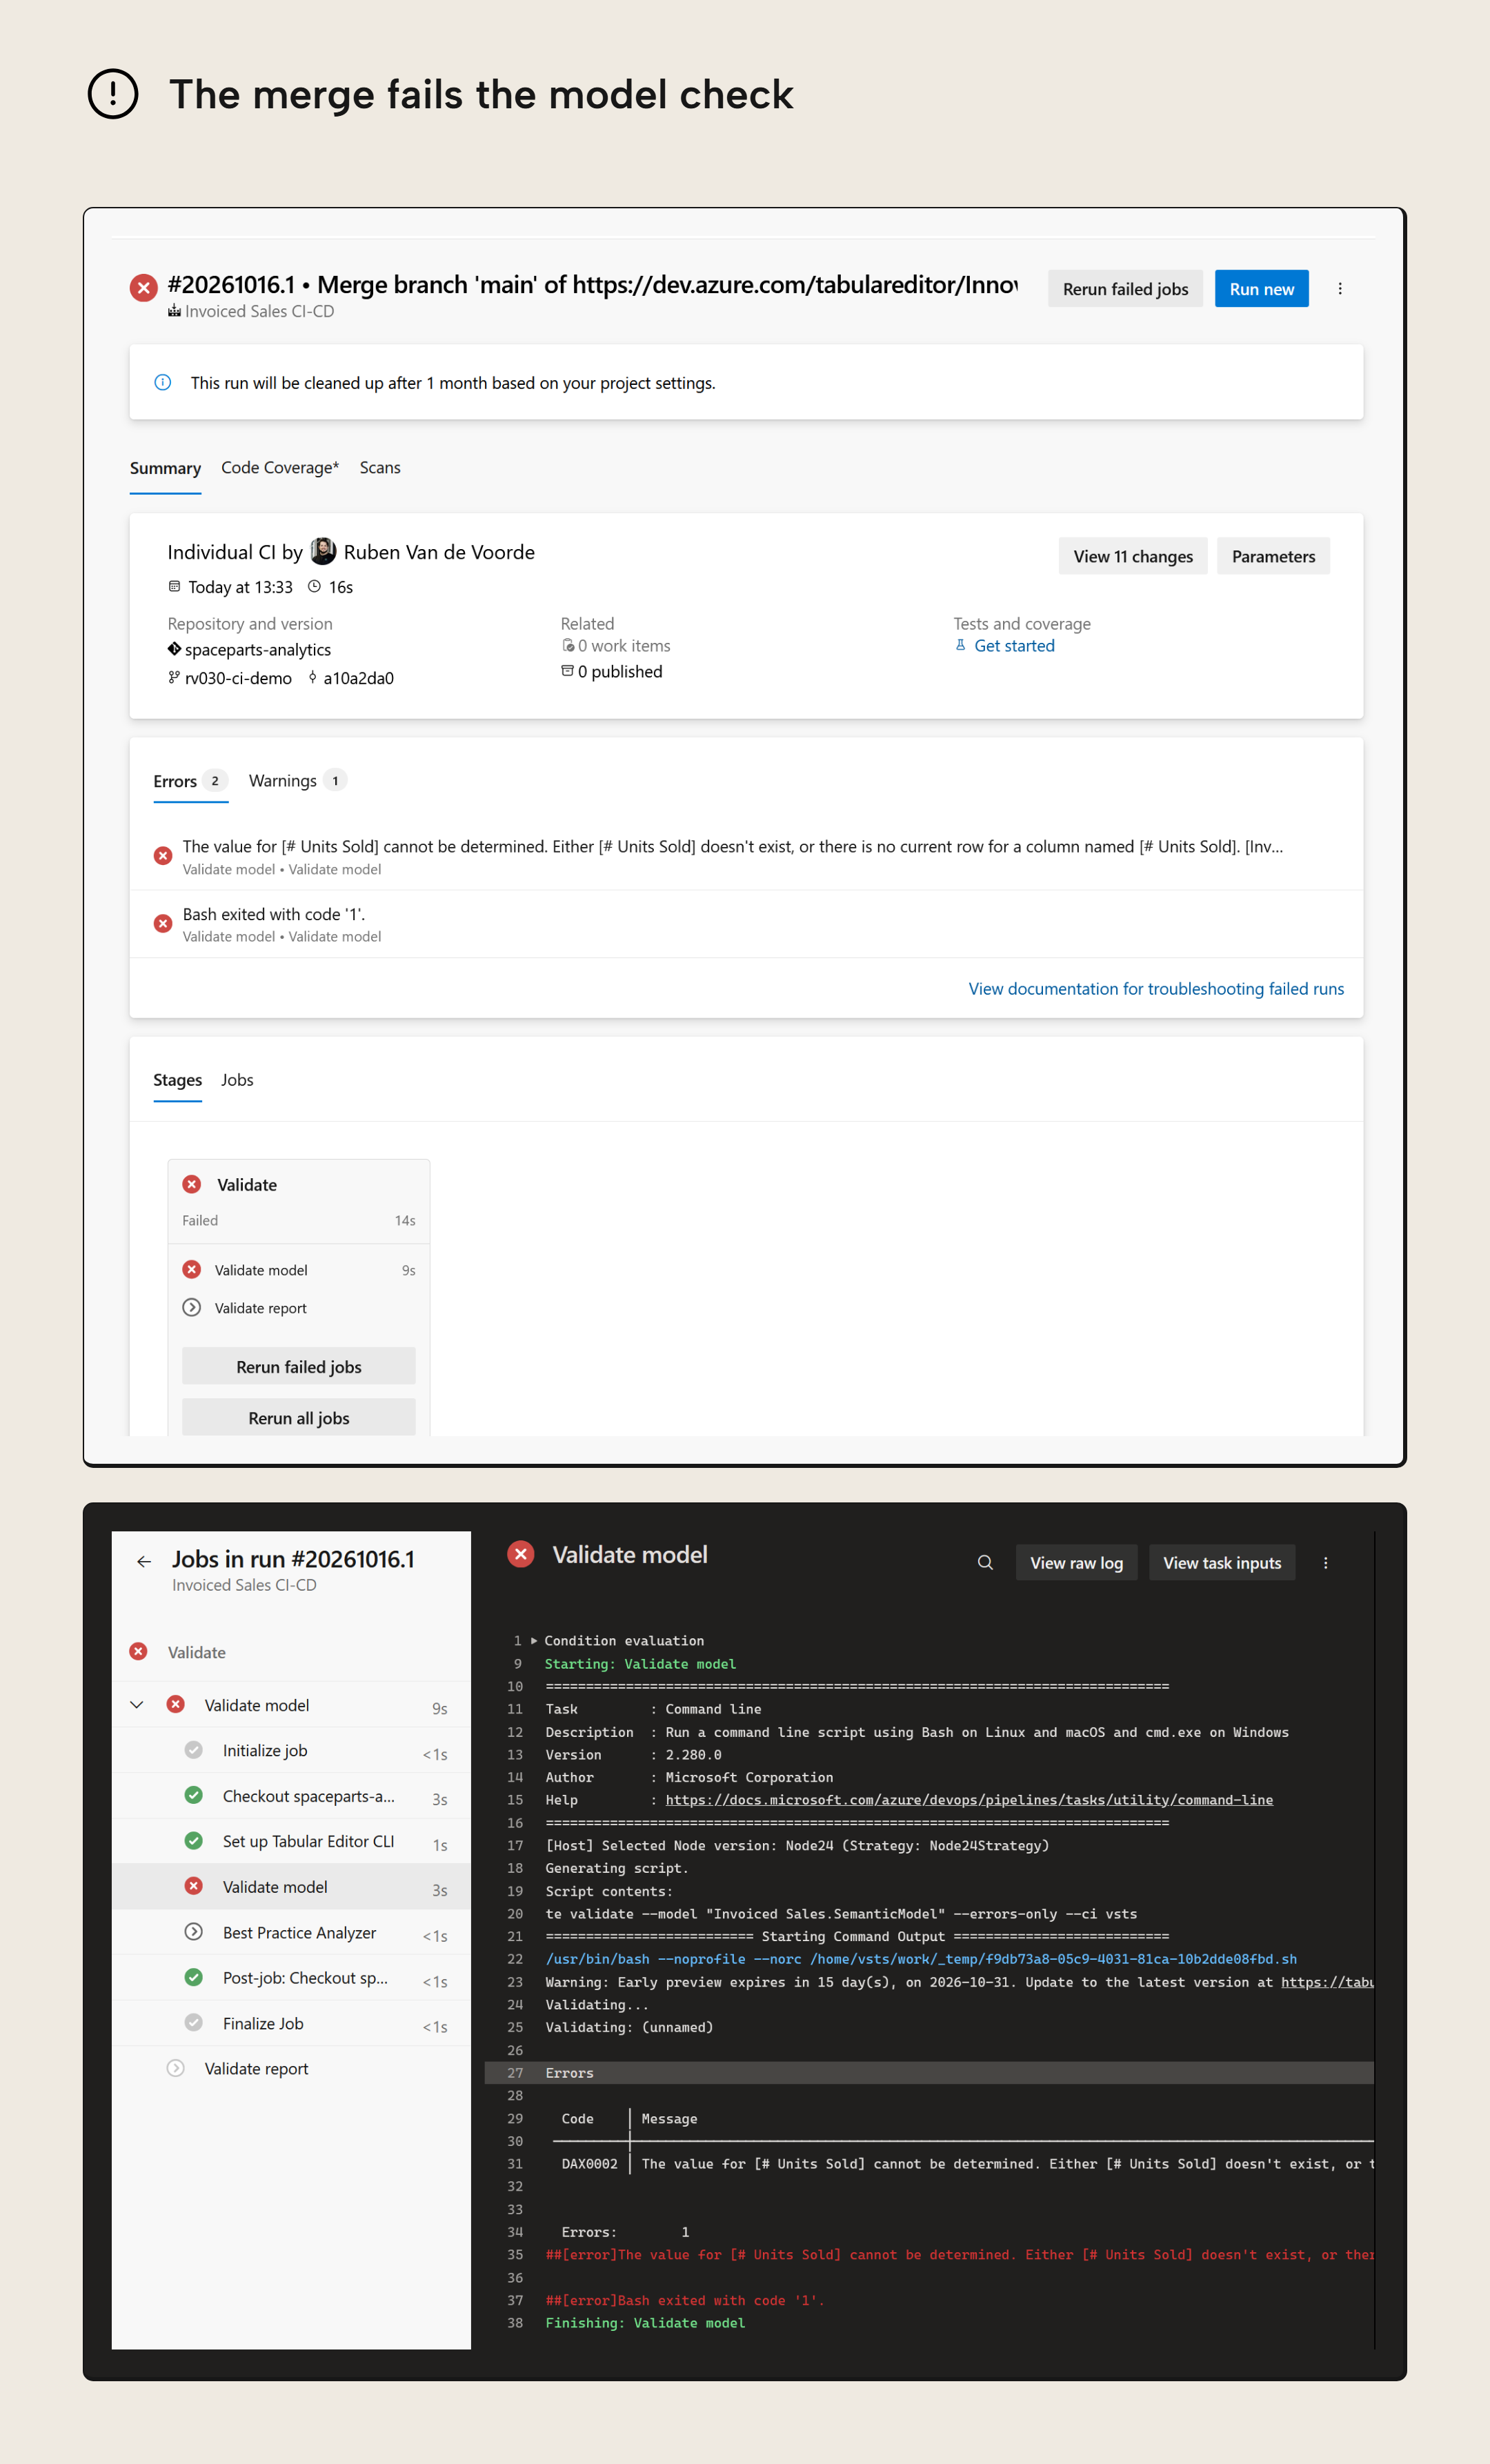1490x2464 pixels.
Task: Click Ruben Van de Voorde's avatar
Action: click(x=323, y=551)
